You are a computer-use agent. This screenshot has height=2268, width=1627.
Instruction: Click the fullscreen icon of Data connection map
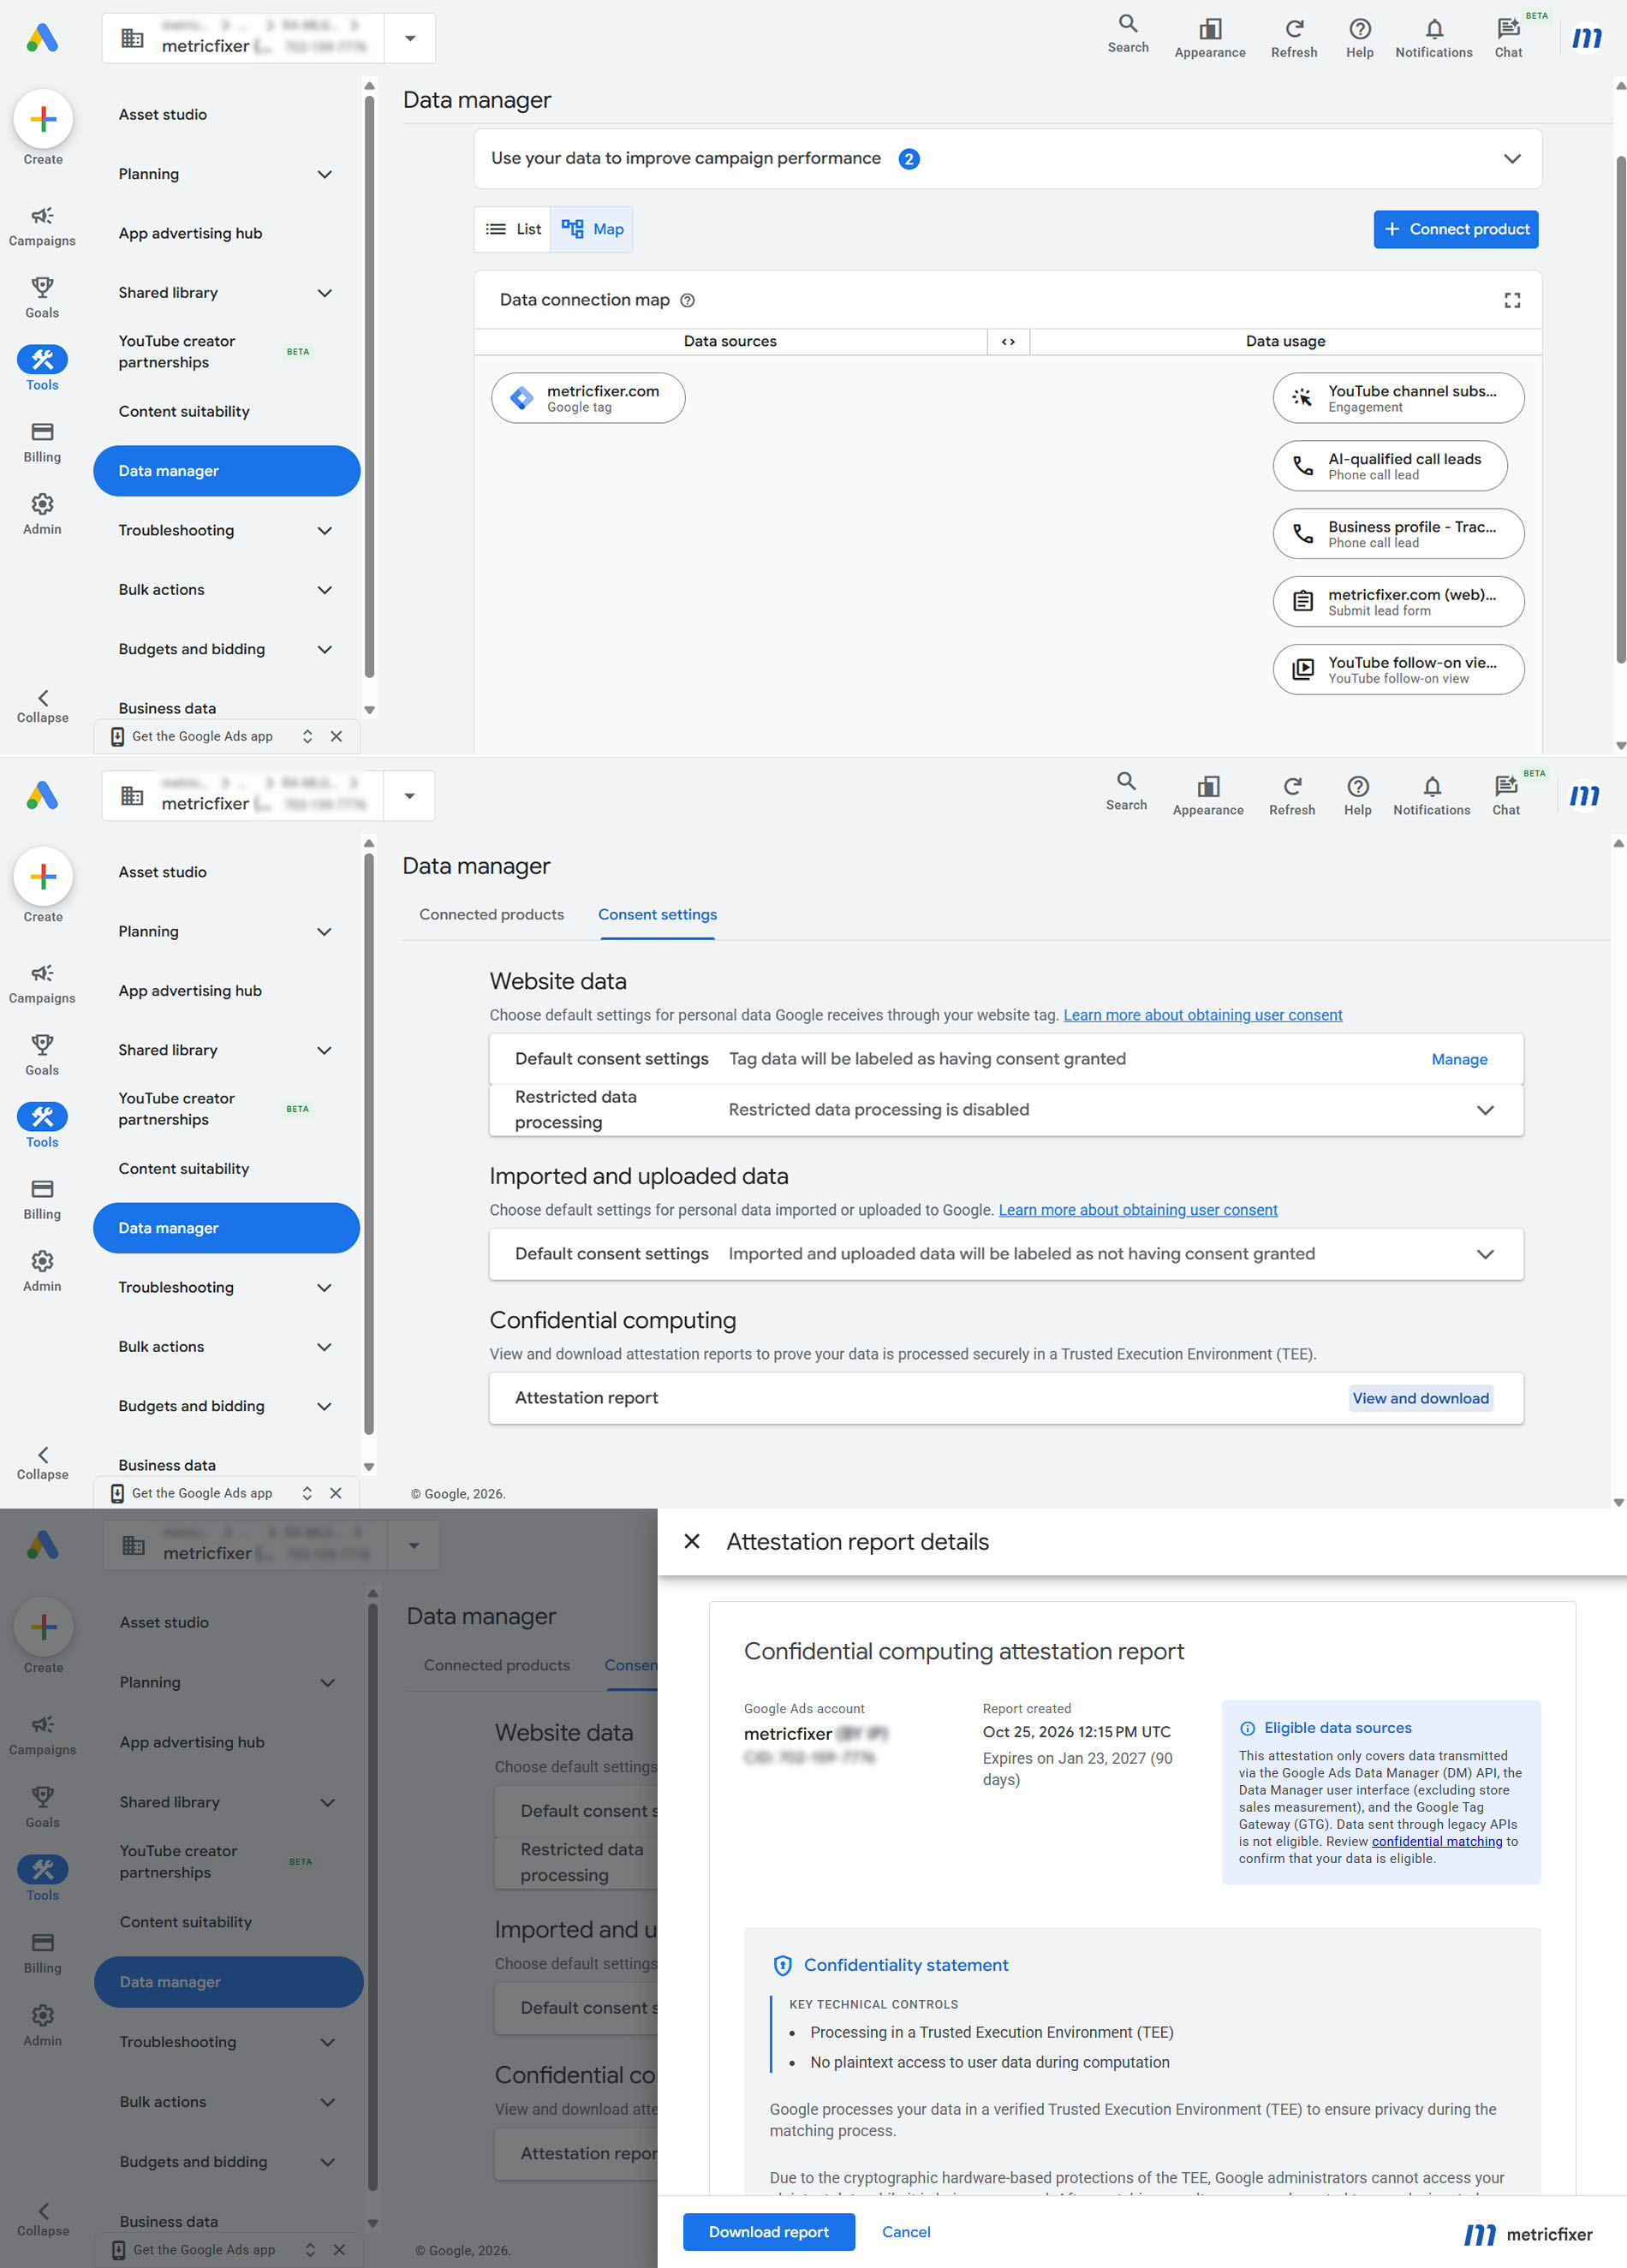pyautogui.click(x=1512, y=300)
